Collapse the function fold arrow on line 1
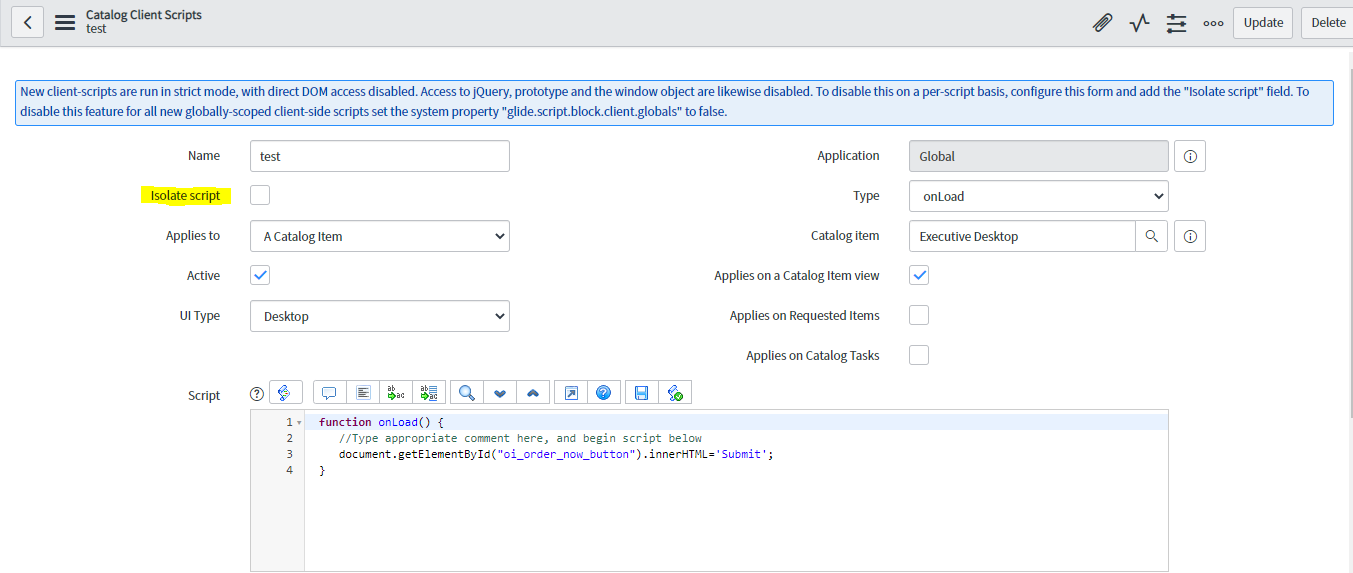1353x573 pixels. (299, 423)
